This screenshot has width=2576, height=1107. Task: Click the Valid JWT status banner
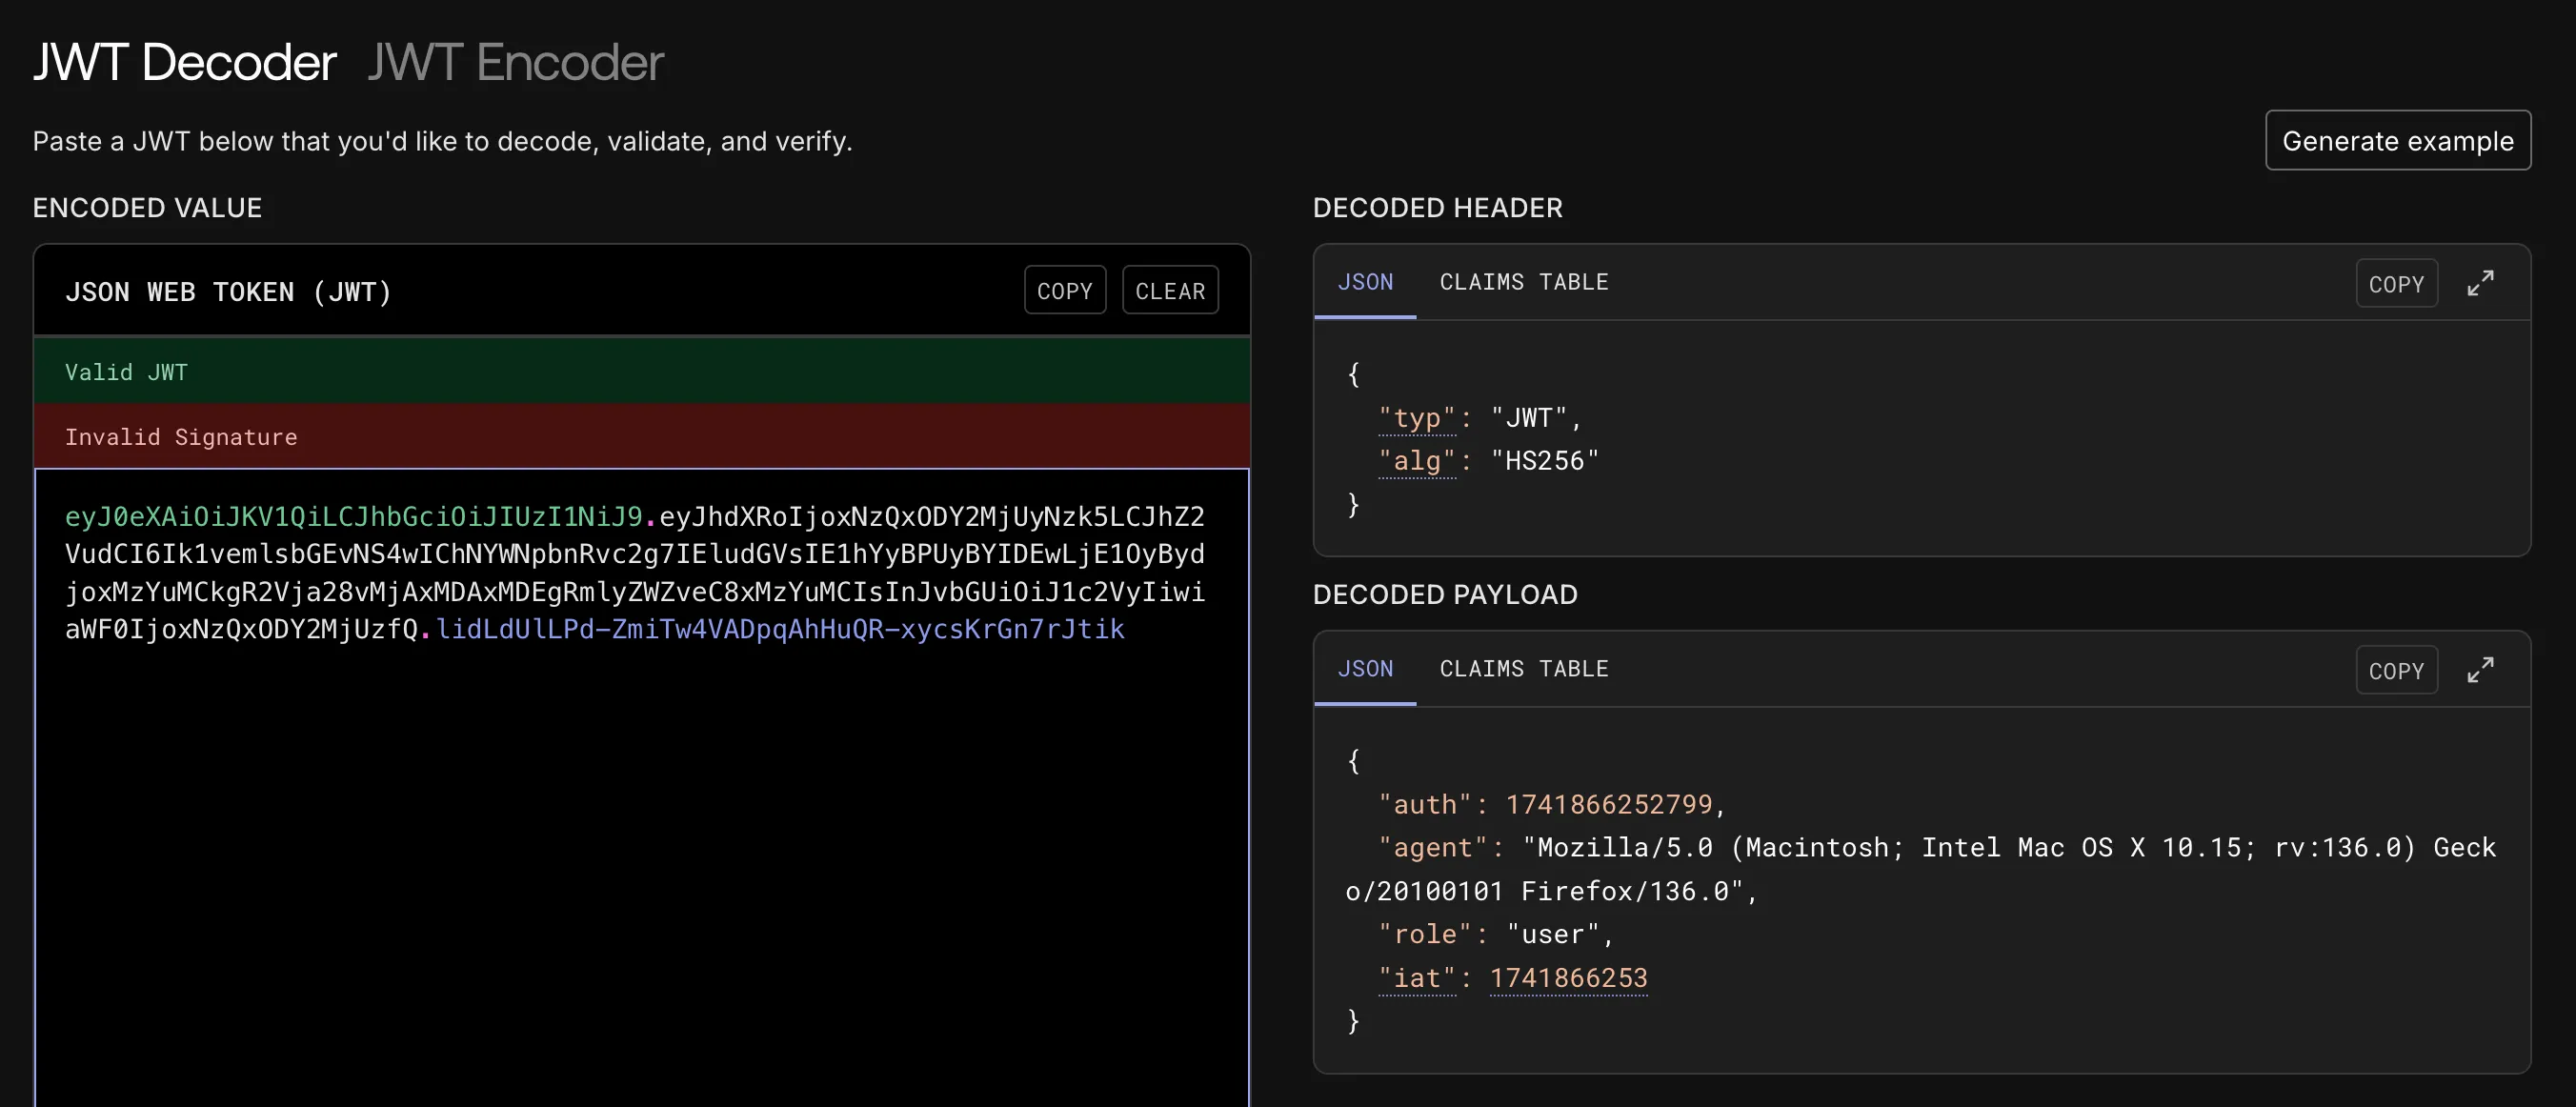(x=640, y=372)
